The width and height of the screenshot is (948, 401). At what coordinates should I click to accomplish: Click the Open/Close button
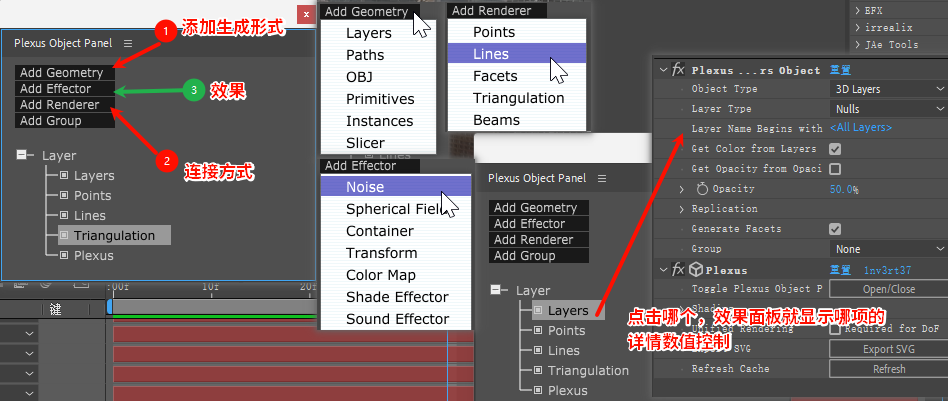click(x=888, y=289)
